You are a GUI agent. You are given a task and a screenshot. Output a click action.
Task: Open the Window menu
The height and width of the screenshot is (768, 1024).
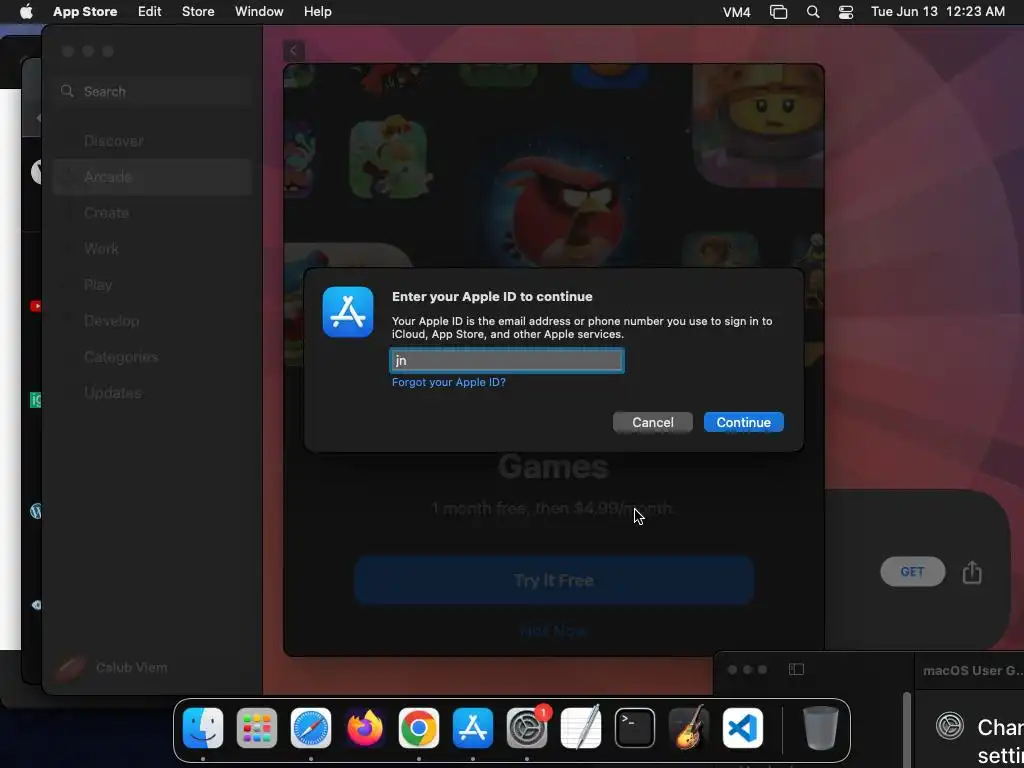coord(259,12)
